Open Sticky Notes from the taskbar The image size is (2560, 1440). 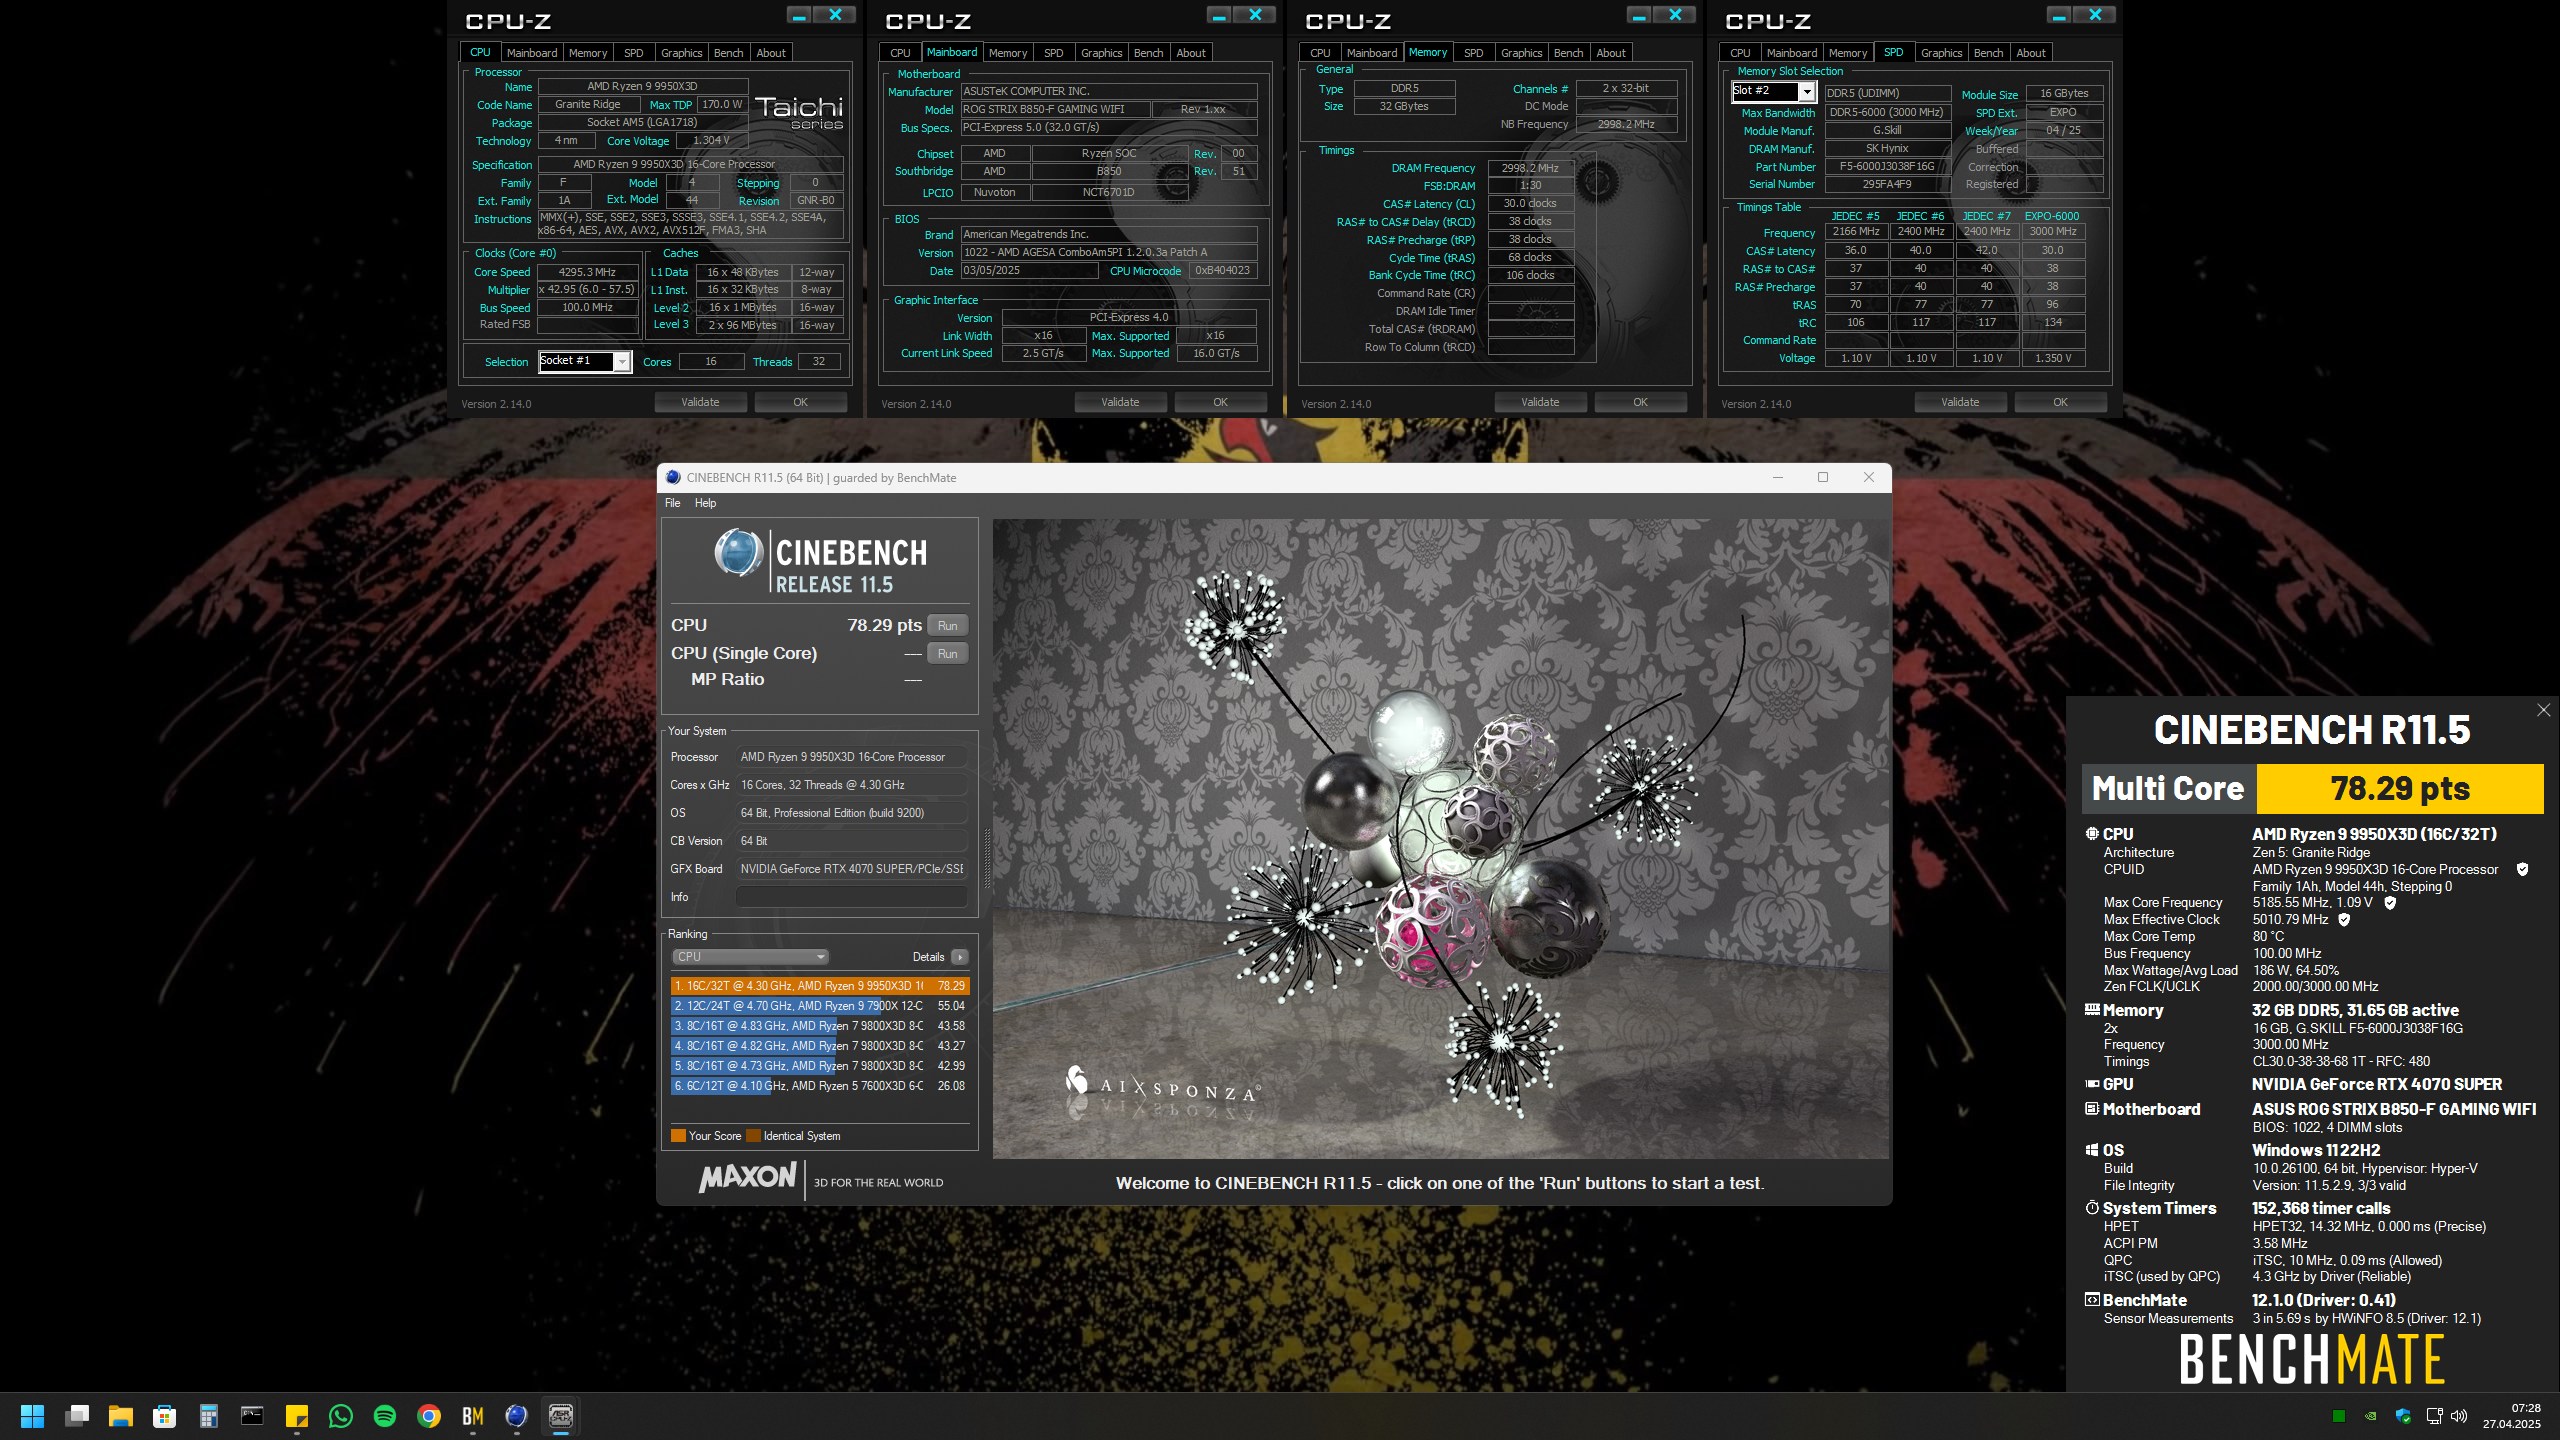pyautogui.click(x=297, y=1416)
